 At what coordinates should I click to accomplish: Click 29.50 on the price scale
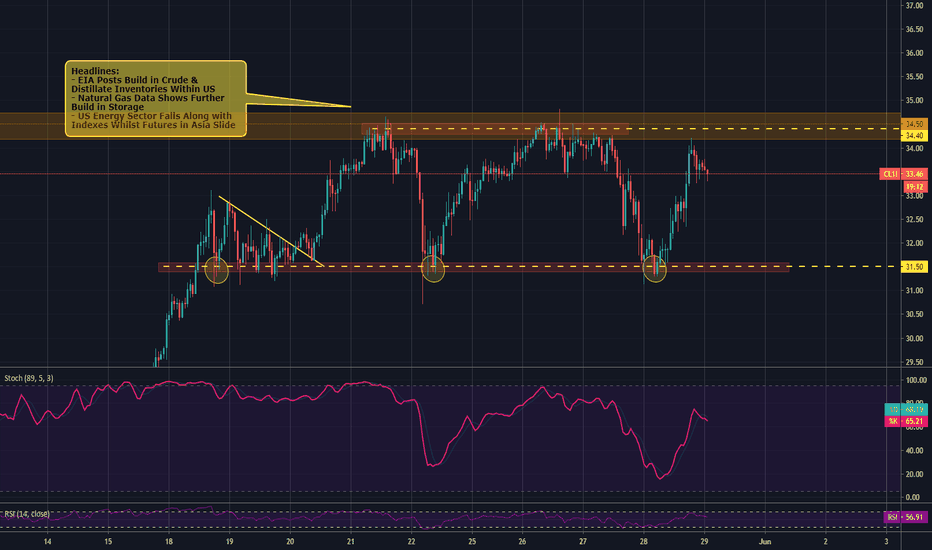point(914,362)
